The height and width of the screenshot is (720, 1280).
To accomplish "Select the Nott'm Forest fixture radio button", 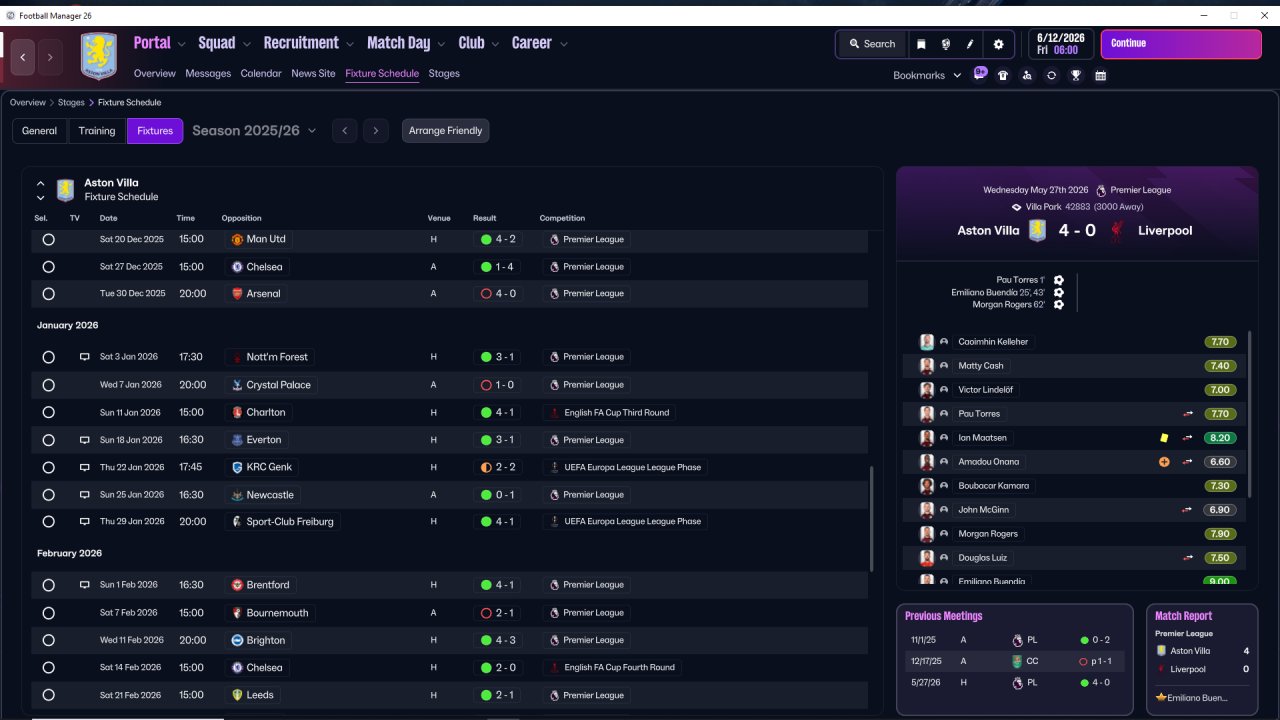I will (x=48, y=357).
